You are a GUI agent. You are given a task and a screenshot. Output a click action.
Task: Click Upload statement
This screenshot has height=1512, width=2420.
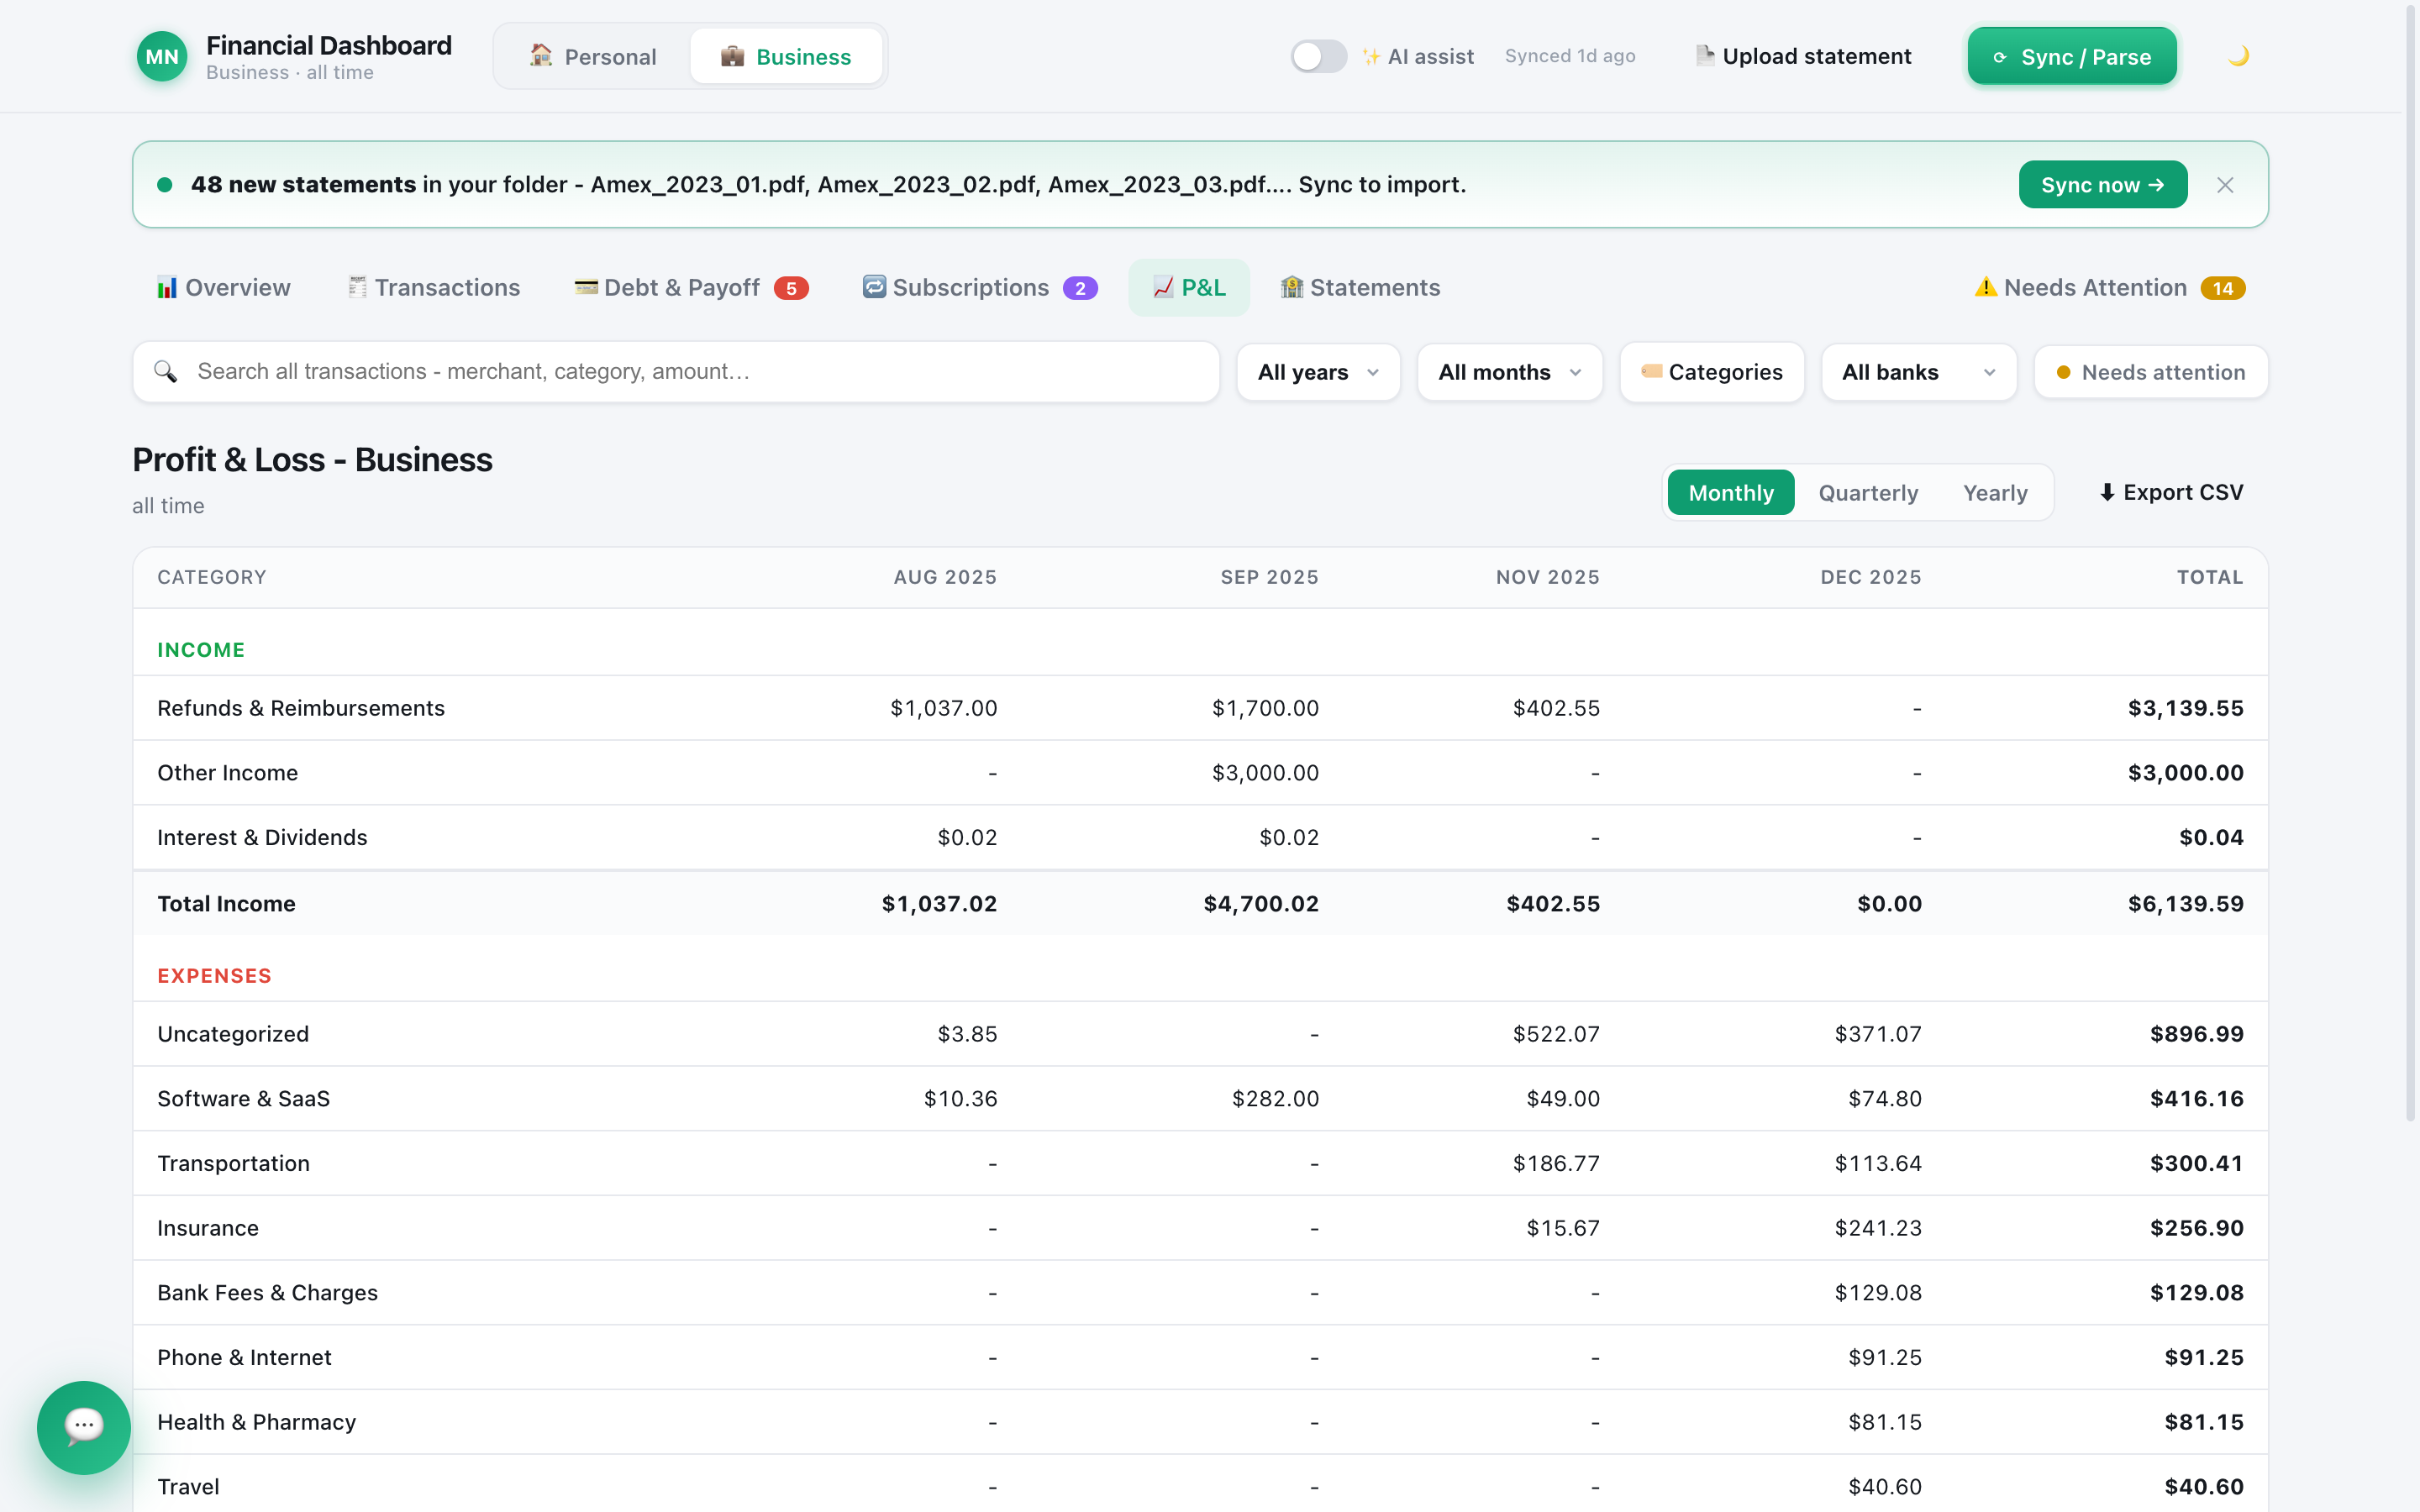click(1803, 56)
